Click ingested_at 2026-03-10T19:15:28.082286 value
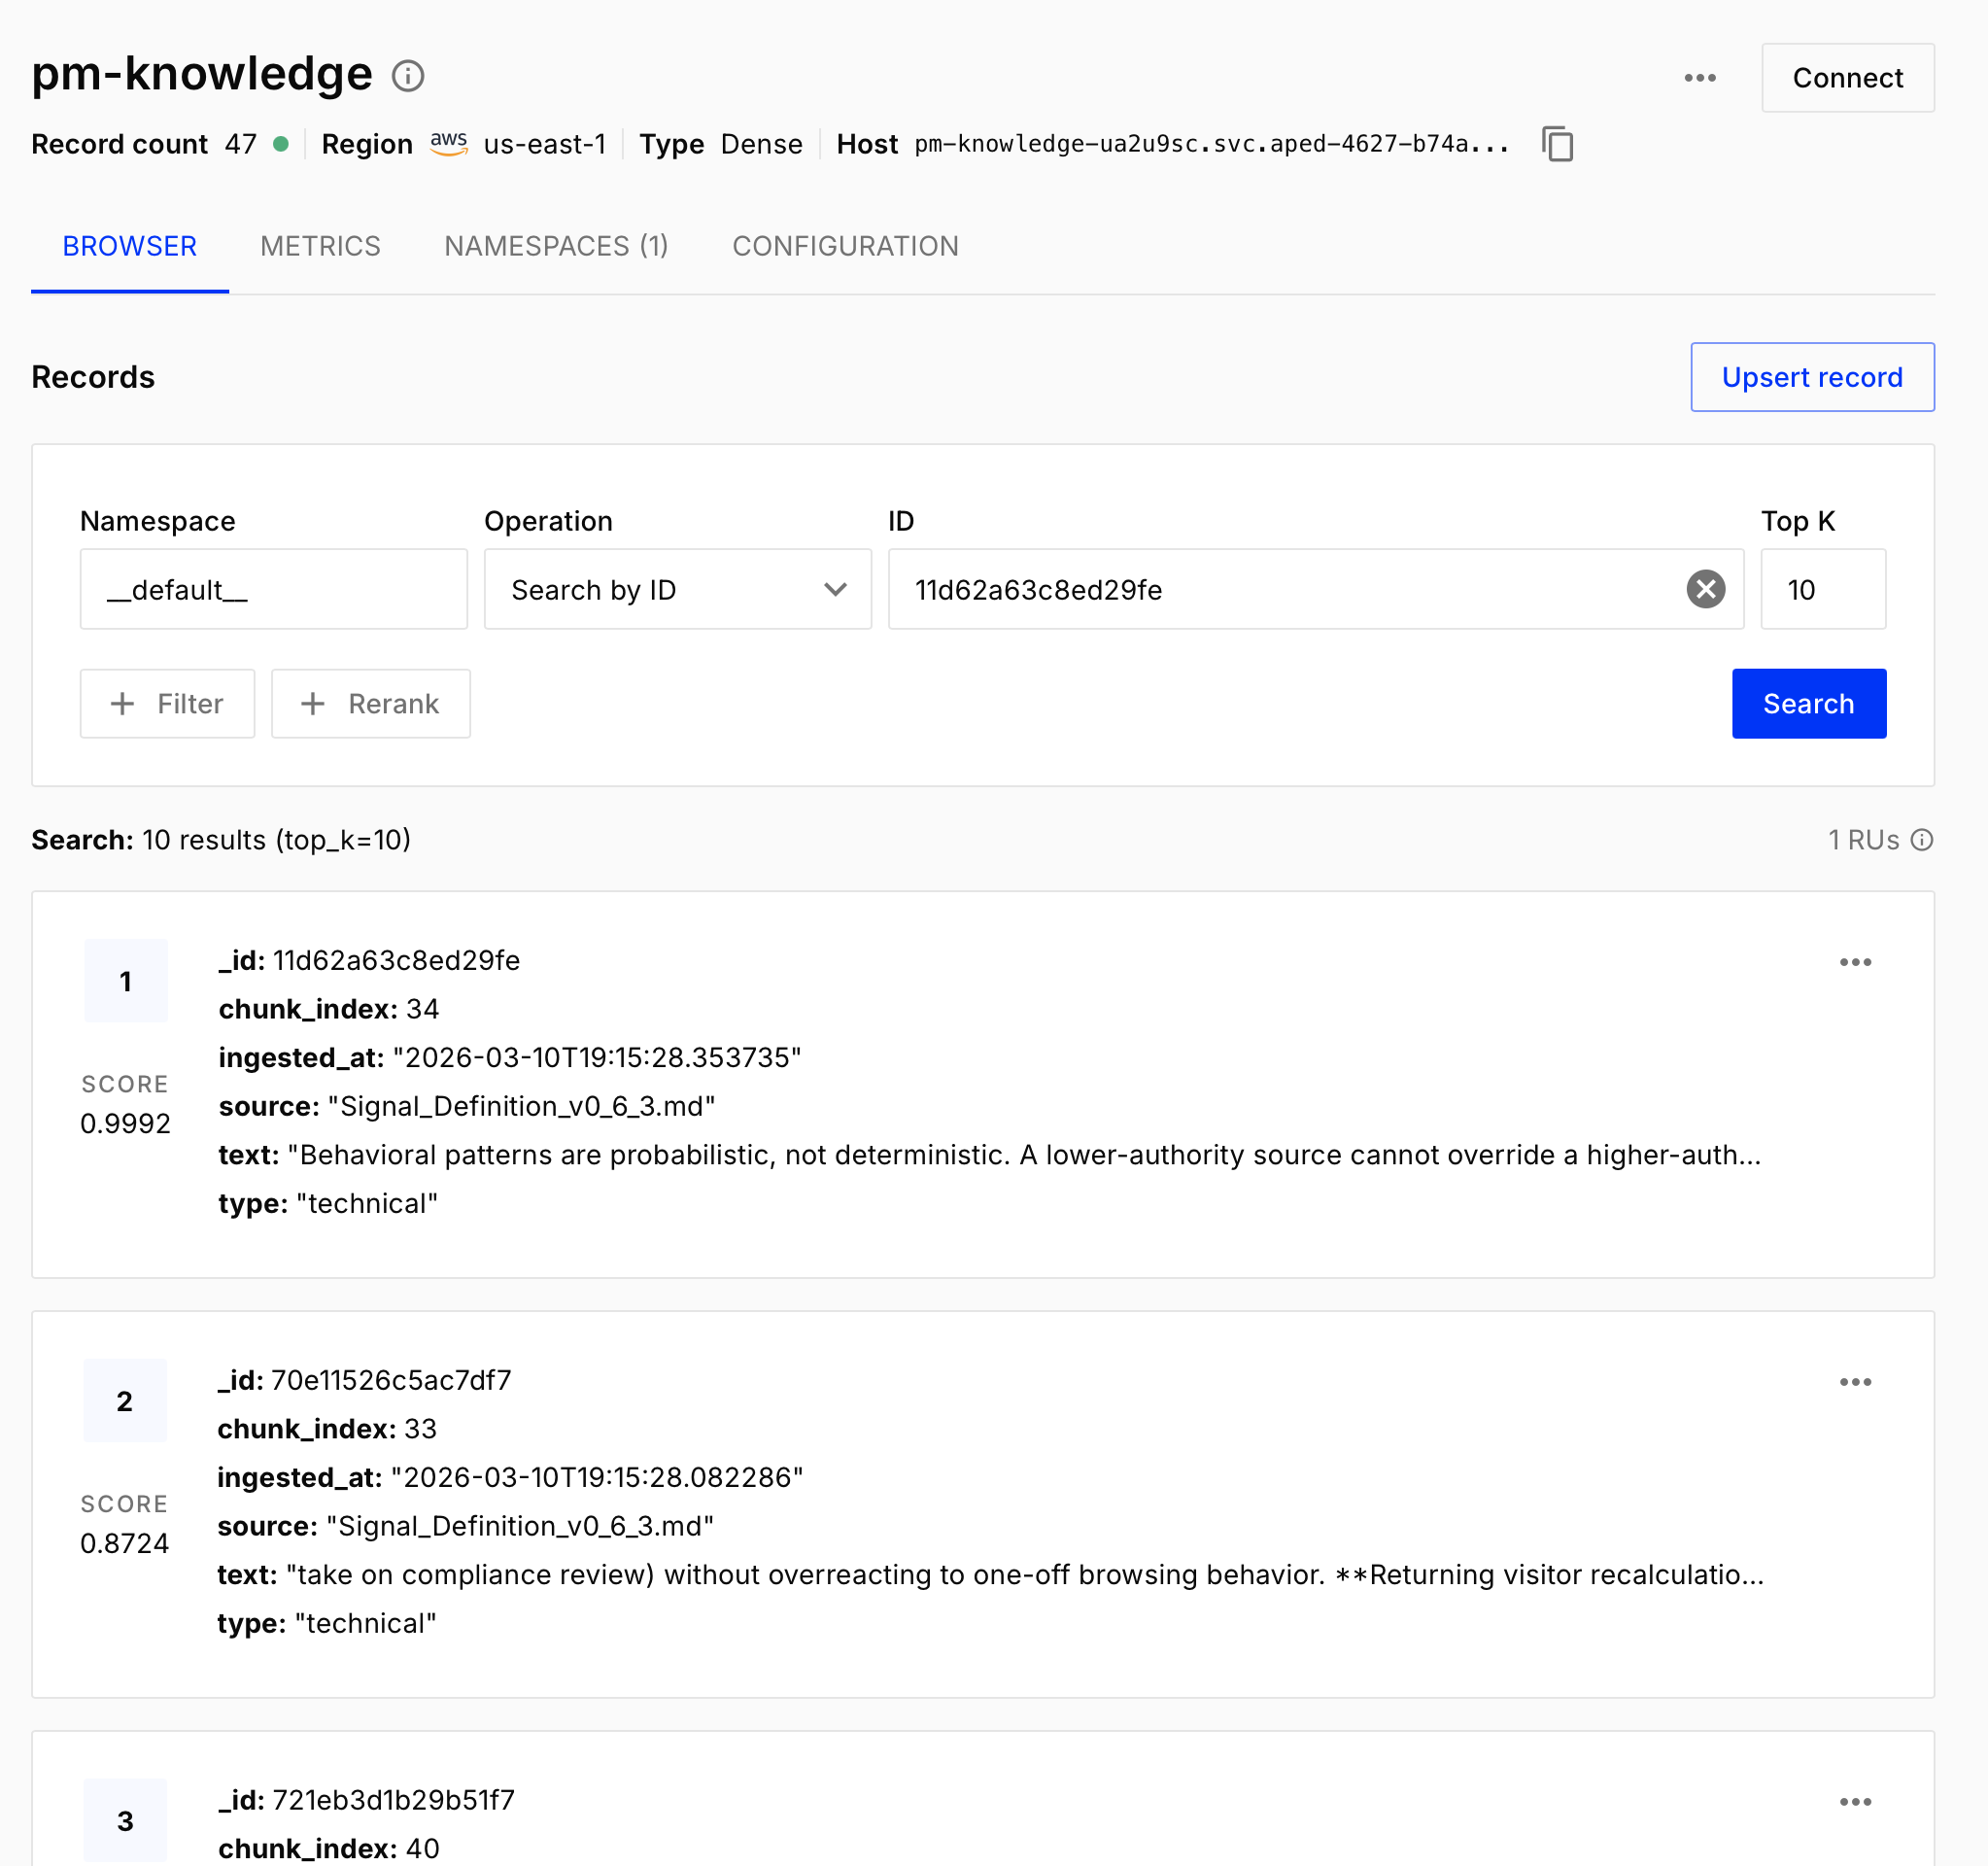 click(597, 1477)
